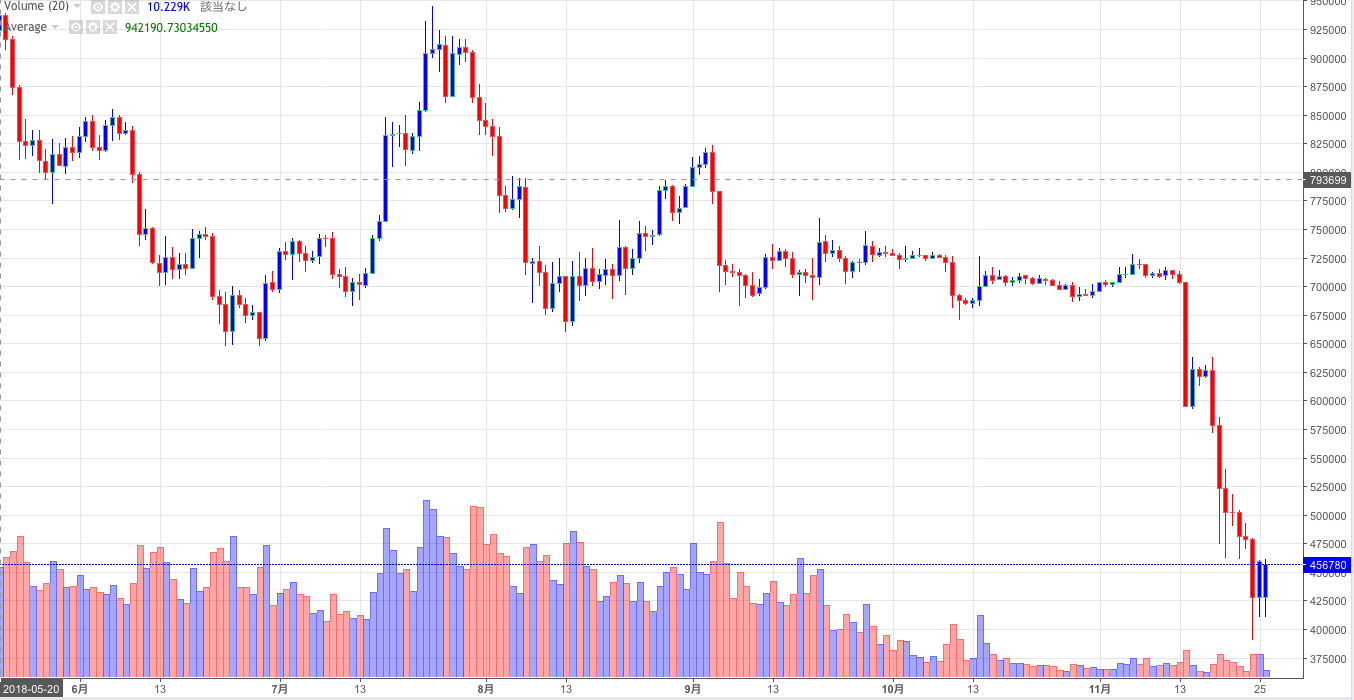Expand the Volume (20) indicator dropdown arrow

coord(78,7)
